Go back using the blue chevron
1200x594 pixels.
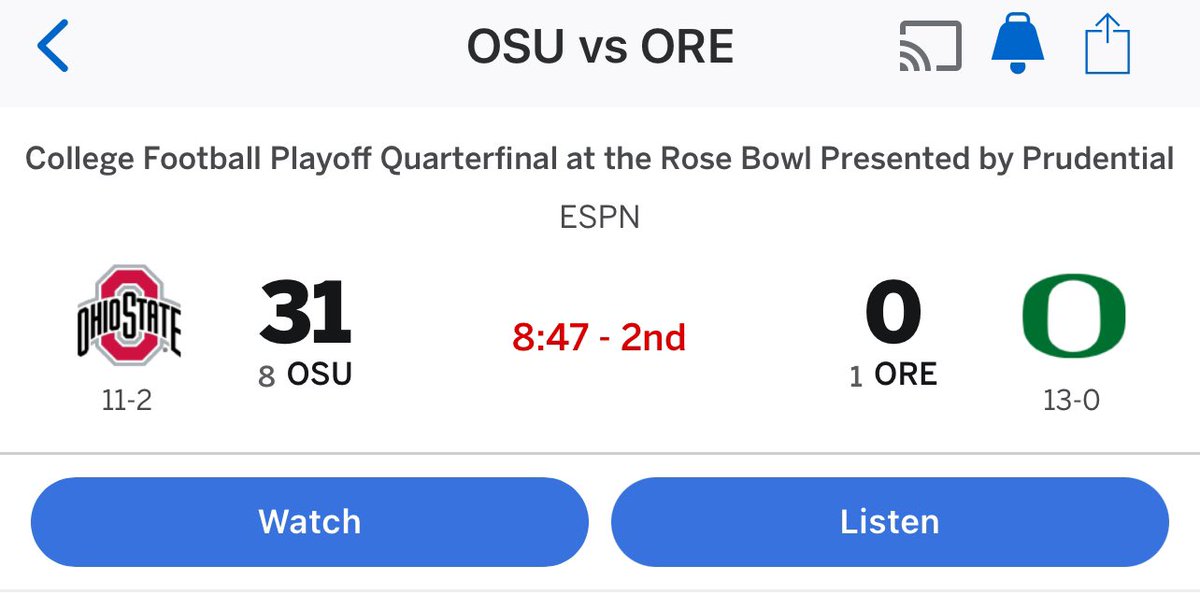(x=52, y=47)
